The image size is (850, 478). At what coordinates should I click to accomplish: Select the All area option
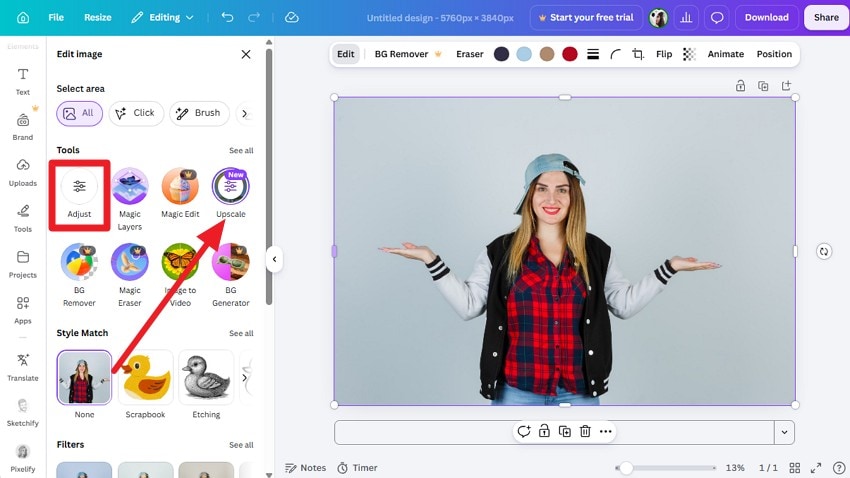click(x=79, y=113)
